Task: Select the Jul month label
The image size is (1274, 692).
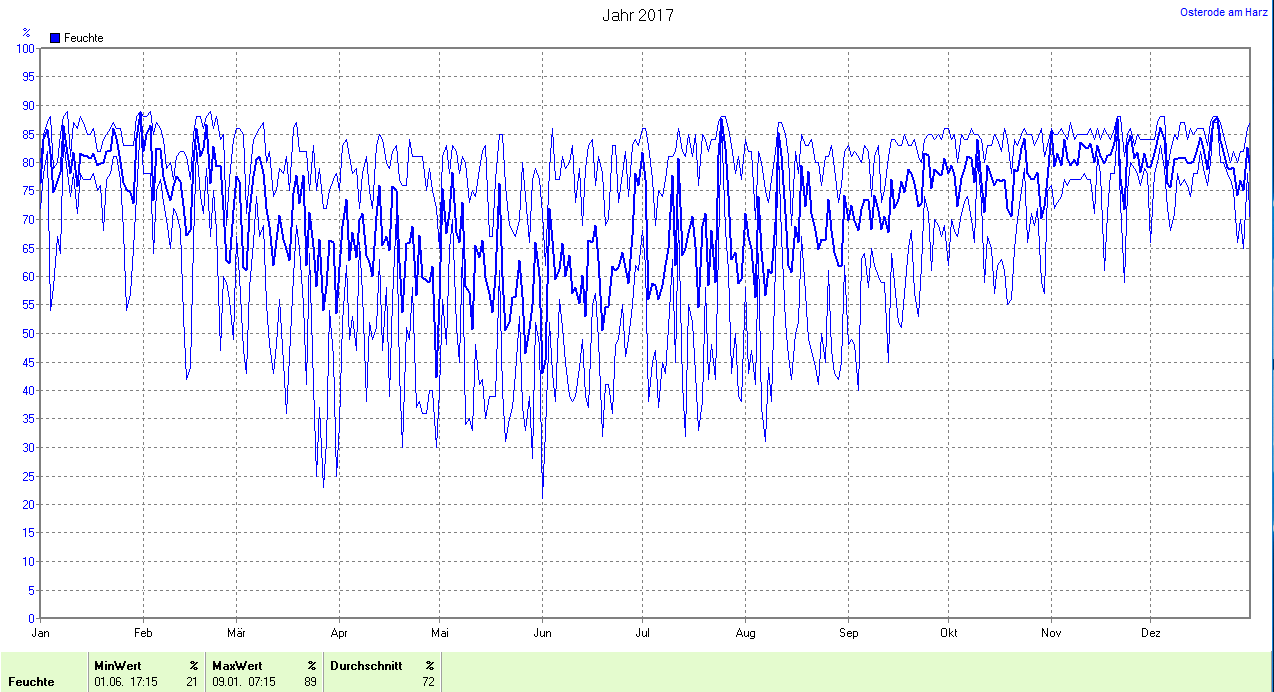Action: [643, 633]
